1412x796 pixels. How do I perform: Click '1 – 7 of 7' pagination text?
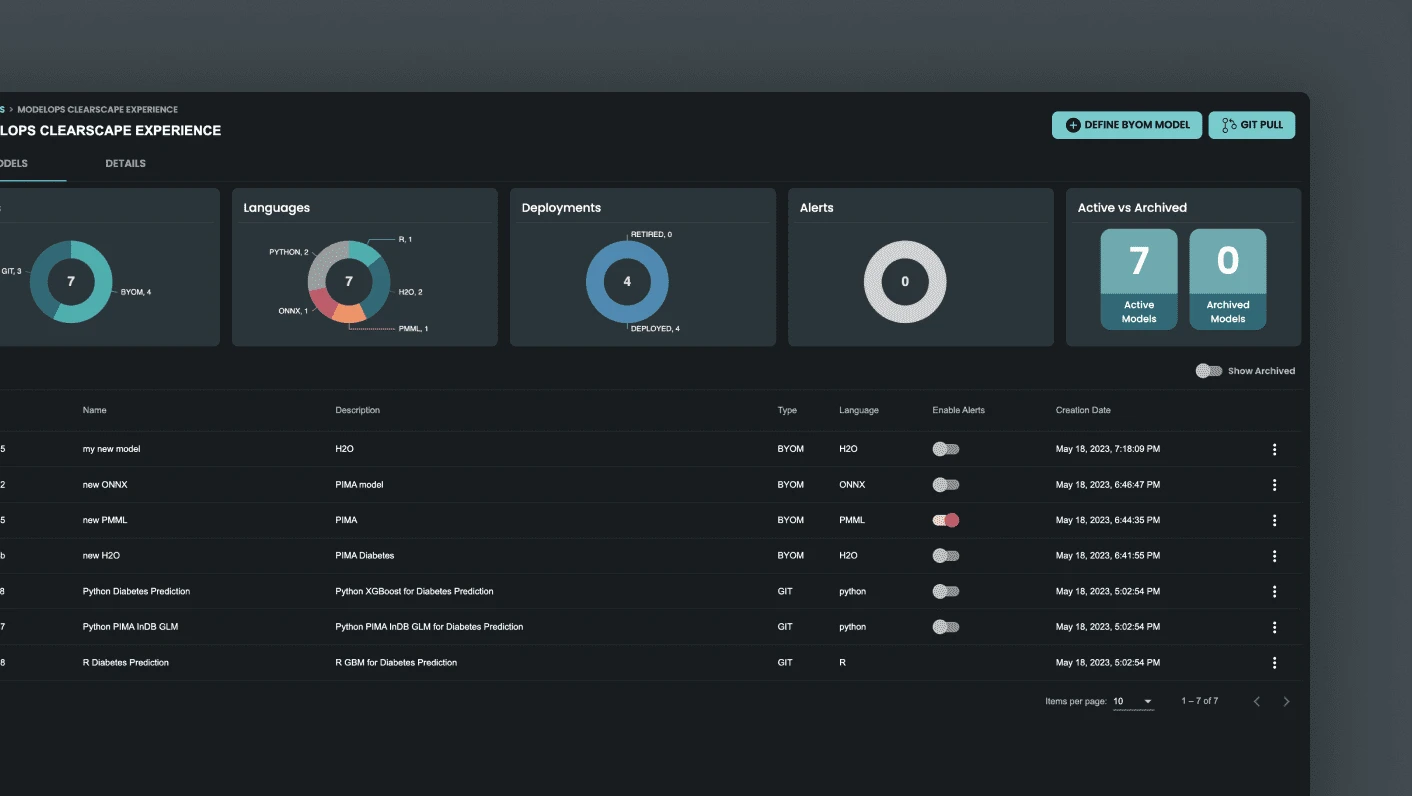(x=1200, y=702)
